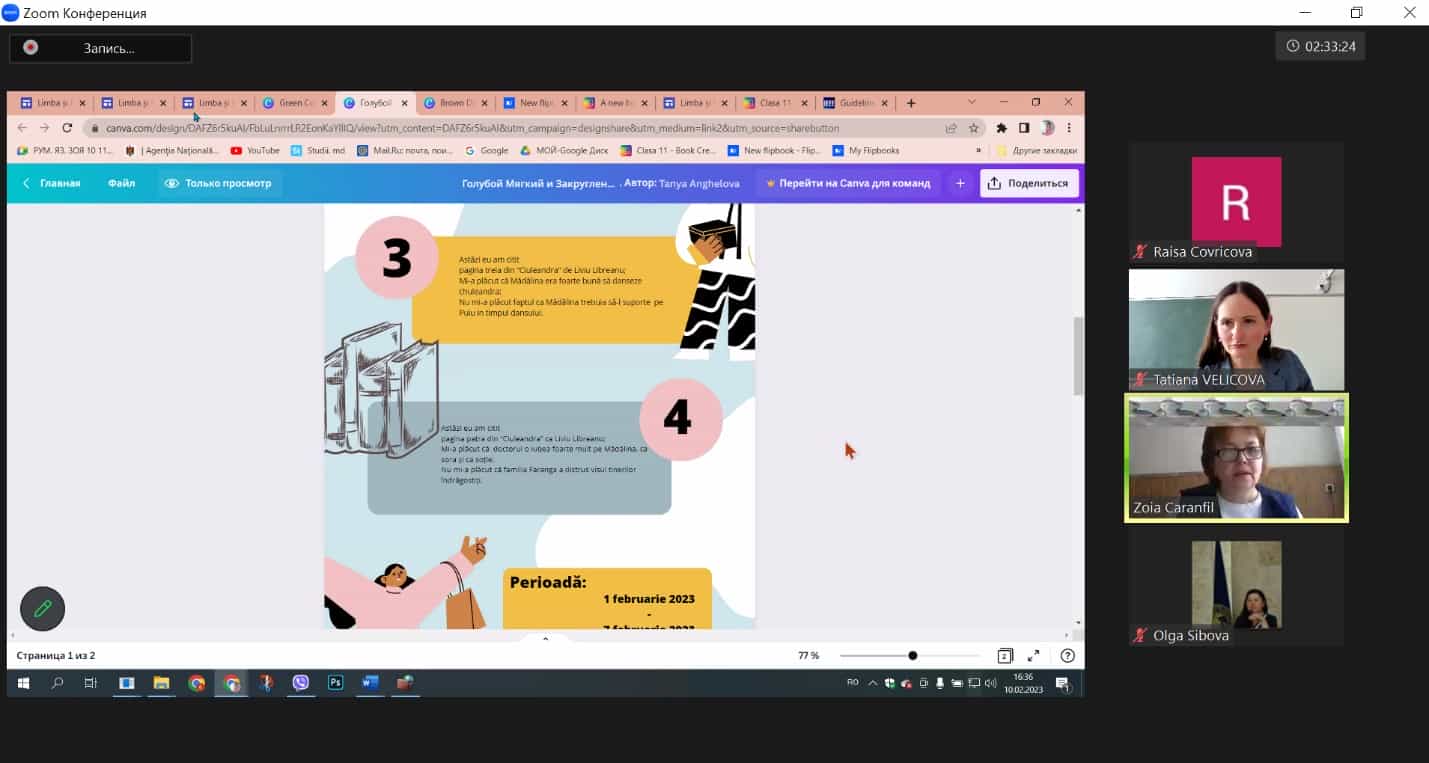
Task: Toggle the Zoom recording indicator
Action: [x=100, y=48]
